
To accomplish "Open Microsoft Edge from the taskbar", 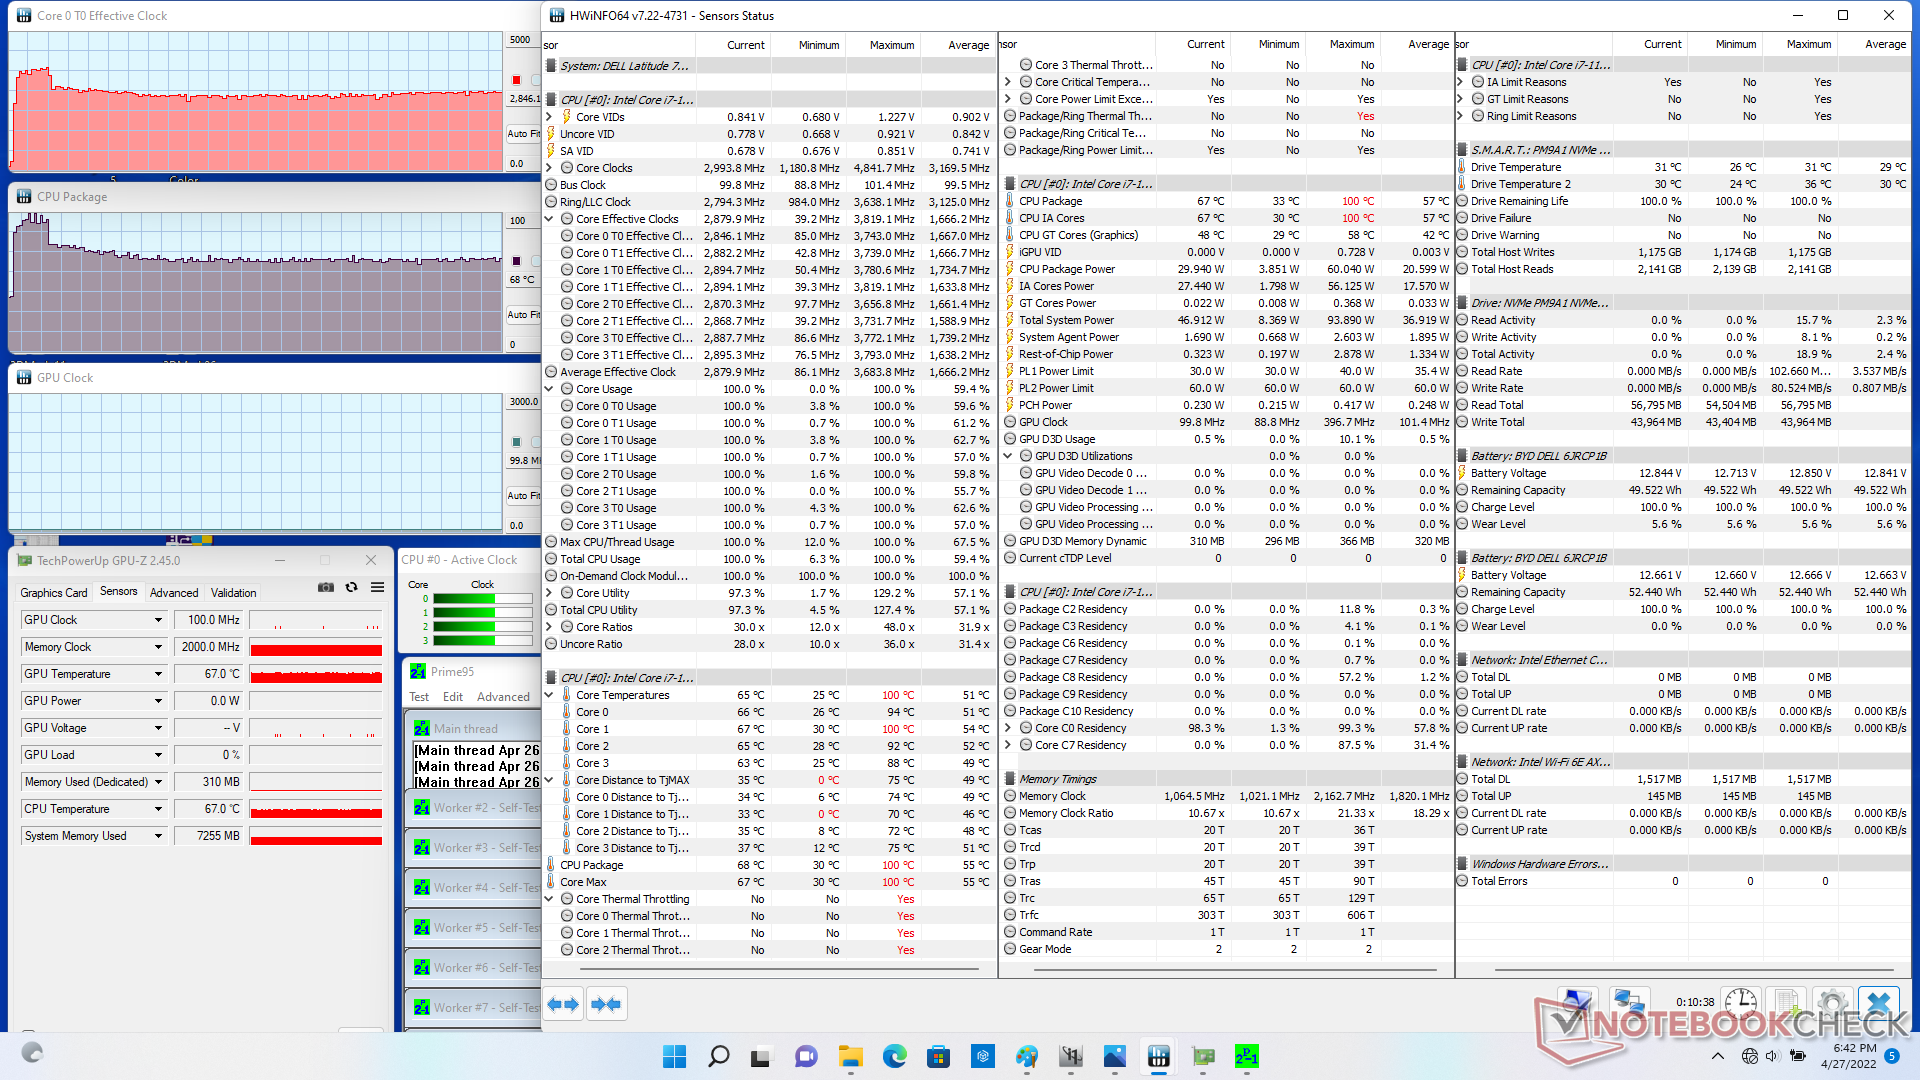I will pos(894,1056).
